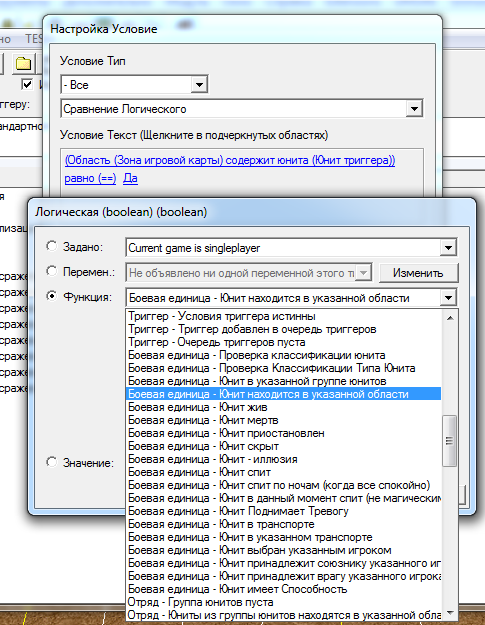Screen dimensions: 485x625
Task: Click the yellow folder icon in toolbar
Action: tap(23, 63)
